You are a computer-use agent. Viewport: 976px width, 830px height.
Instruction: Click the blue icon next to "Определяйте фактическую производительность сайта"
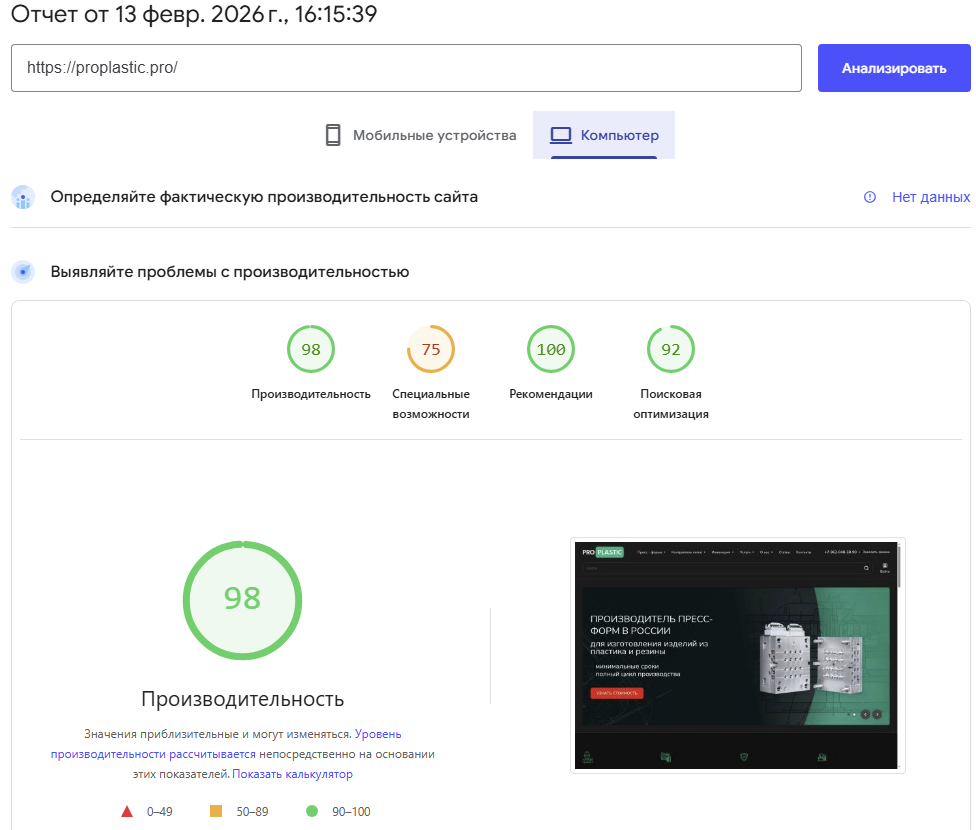(x=22, y=197)
